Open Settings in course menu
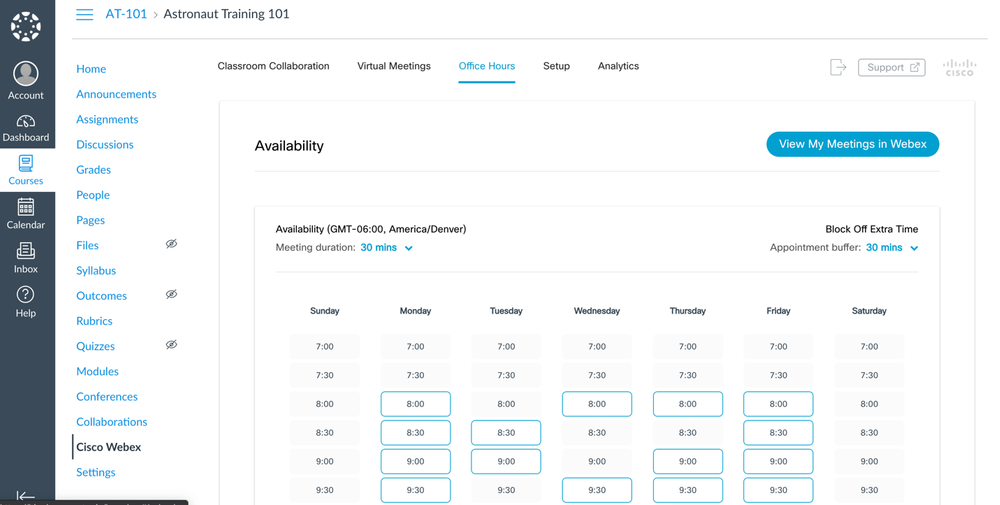 pyautogui.click(x=96, y=472)
